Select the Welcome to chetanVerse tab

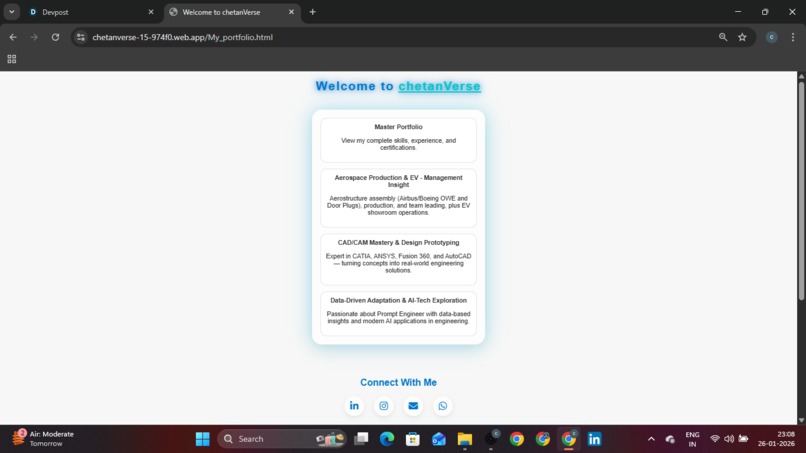point(232,12)
